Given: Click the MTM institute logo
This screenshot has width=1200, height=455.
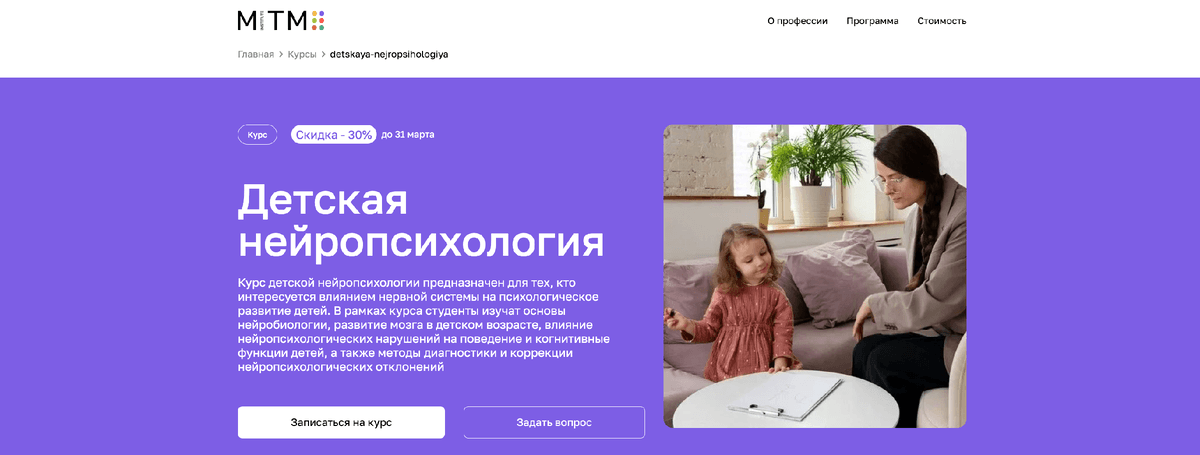Looking at the screenshot, I should (280, 20).
